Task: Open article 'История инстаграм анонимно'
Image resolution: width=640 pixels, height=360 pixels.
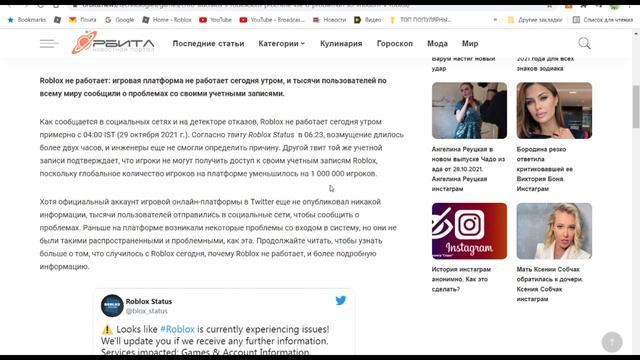Action: tap(461, 279)
